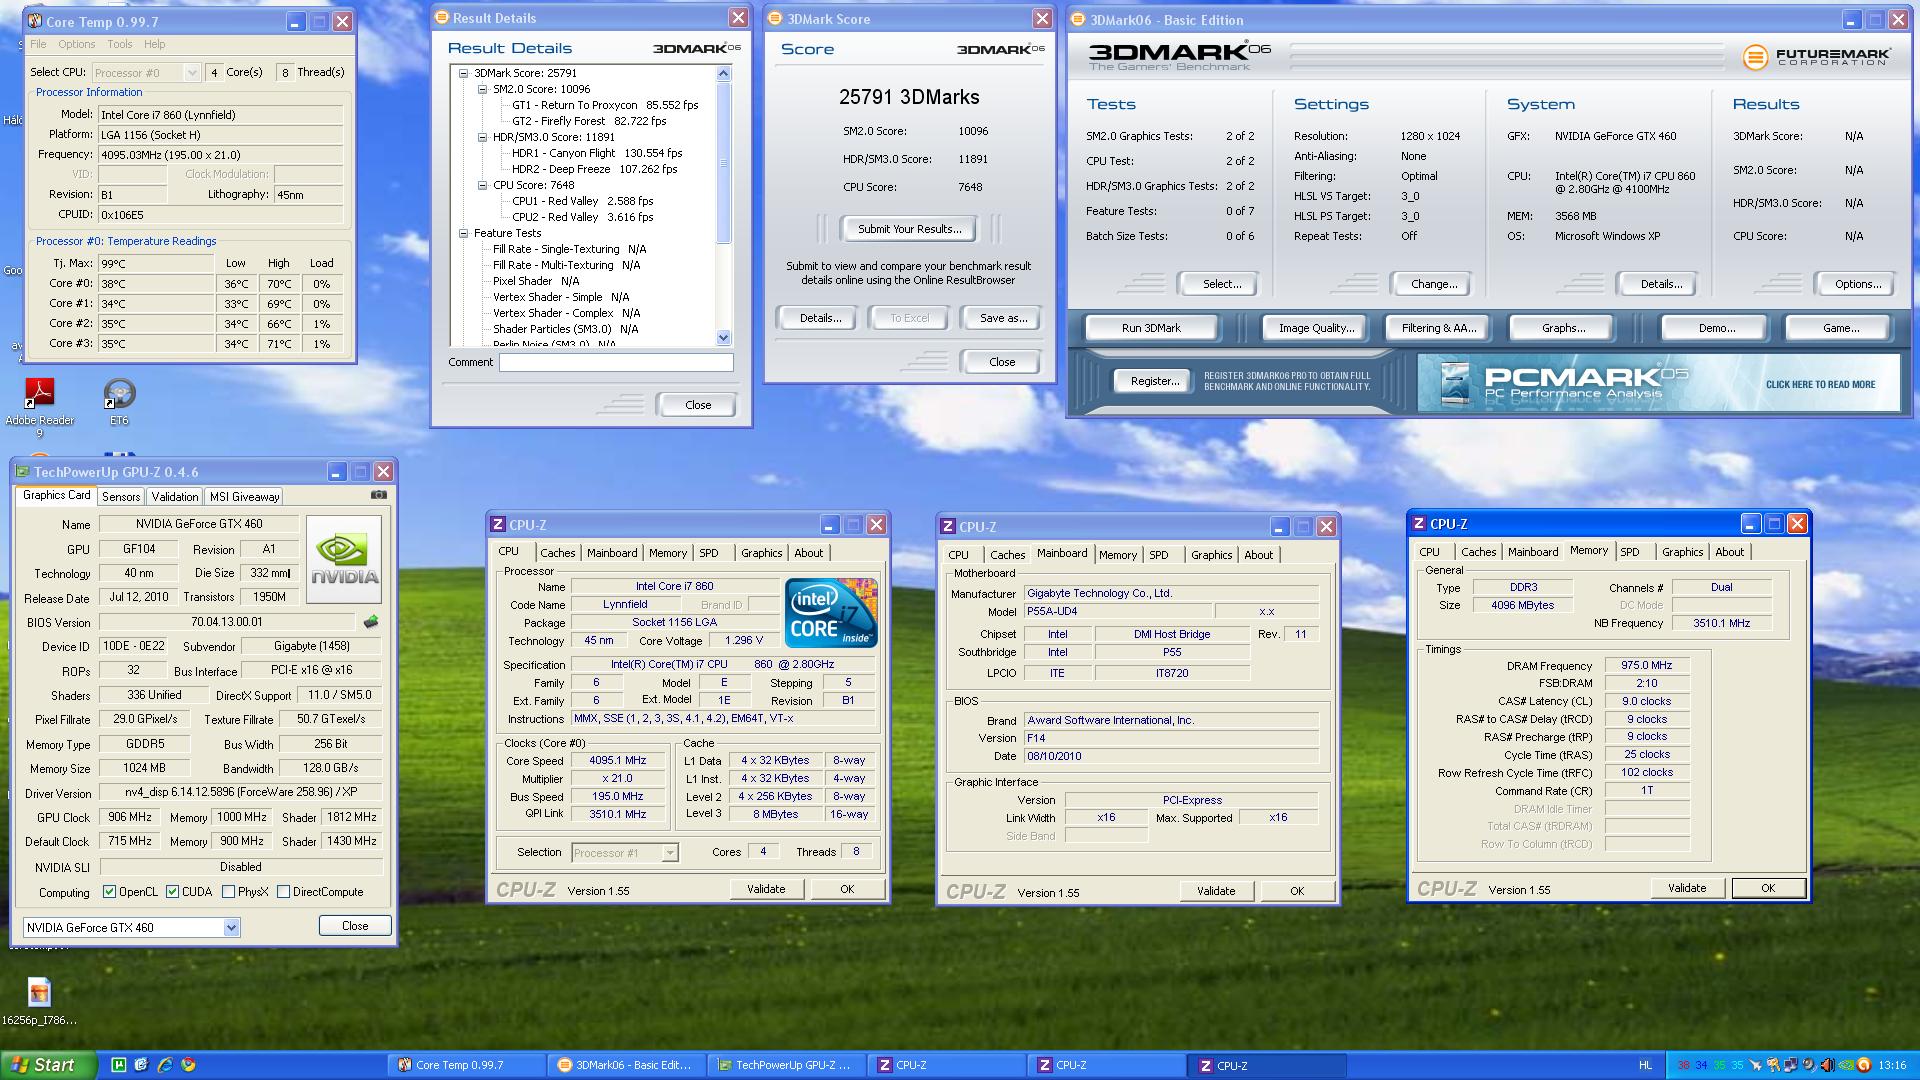The height and width of the screenshot is (1080, 1920).
Task: Open SPD tab in CPU-Z Memory window
Action: click(1630, 552)
